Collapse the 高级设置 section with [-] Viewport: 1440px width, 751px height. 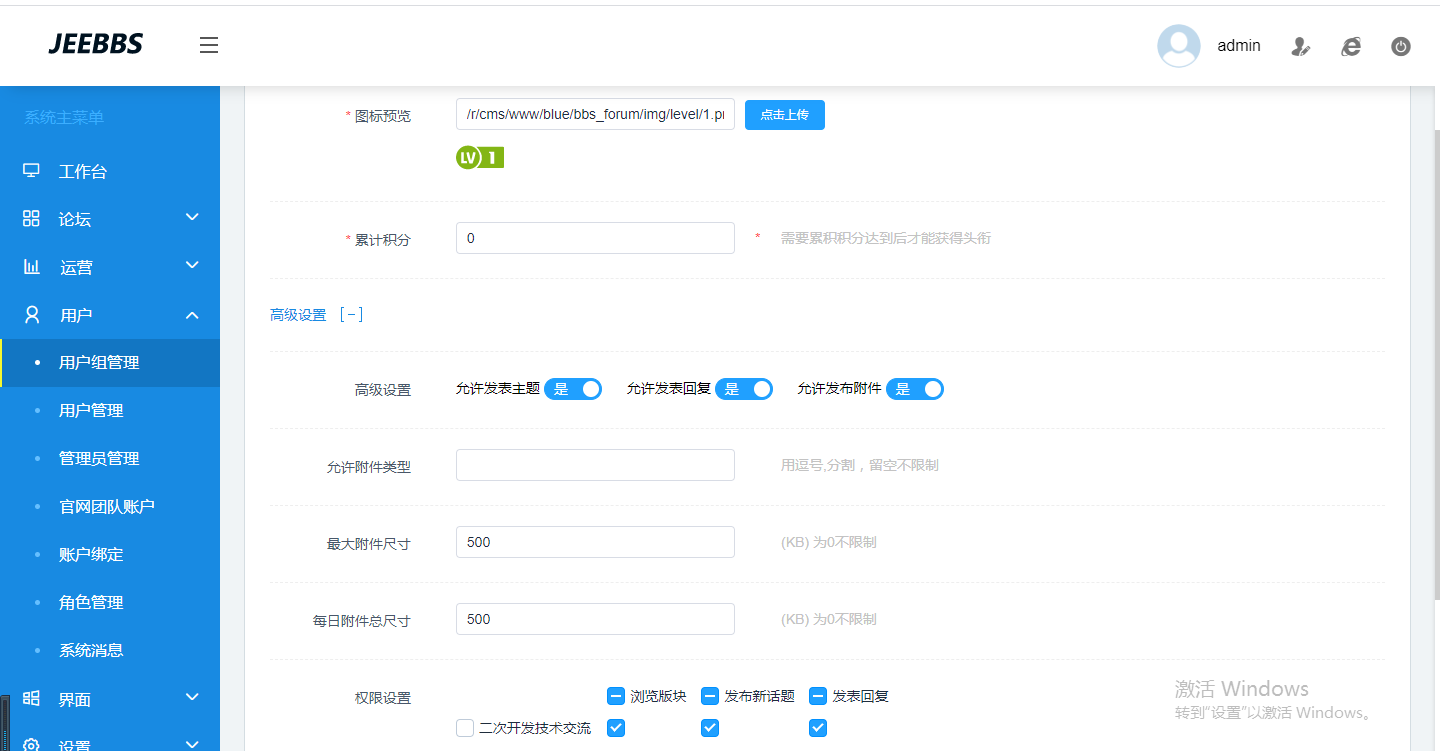tap(351, 315)
